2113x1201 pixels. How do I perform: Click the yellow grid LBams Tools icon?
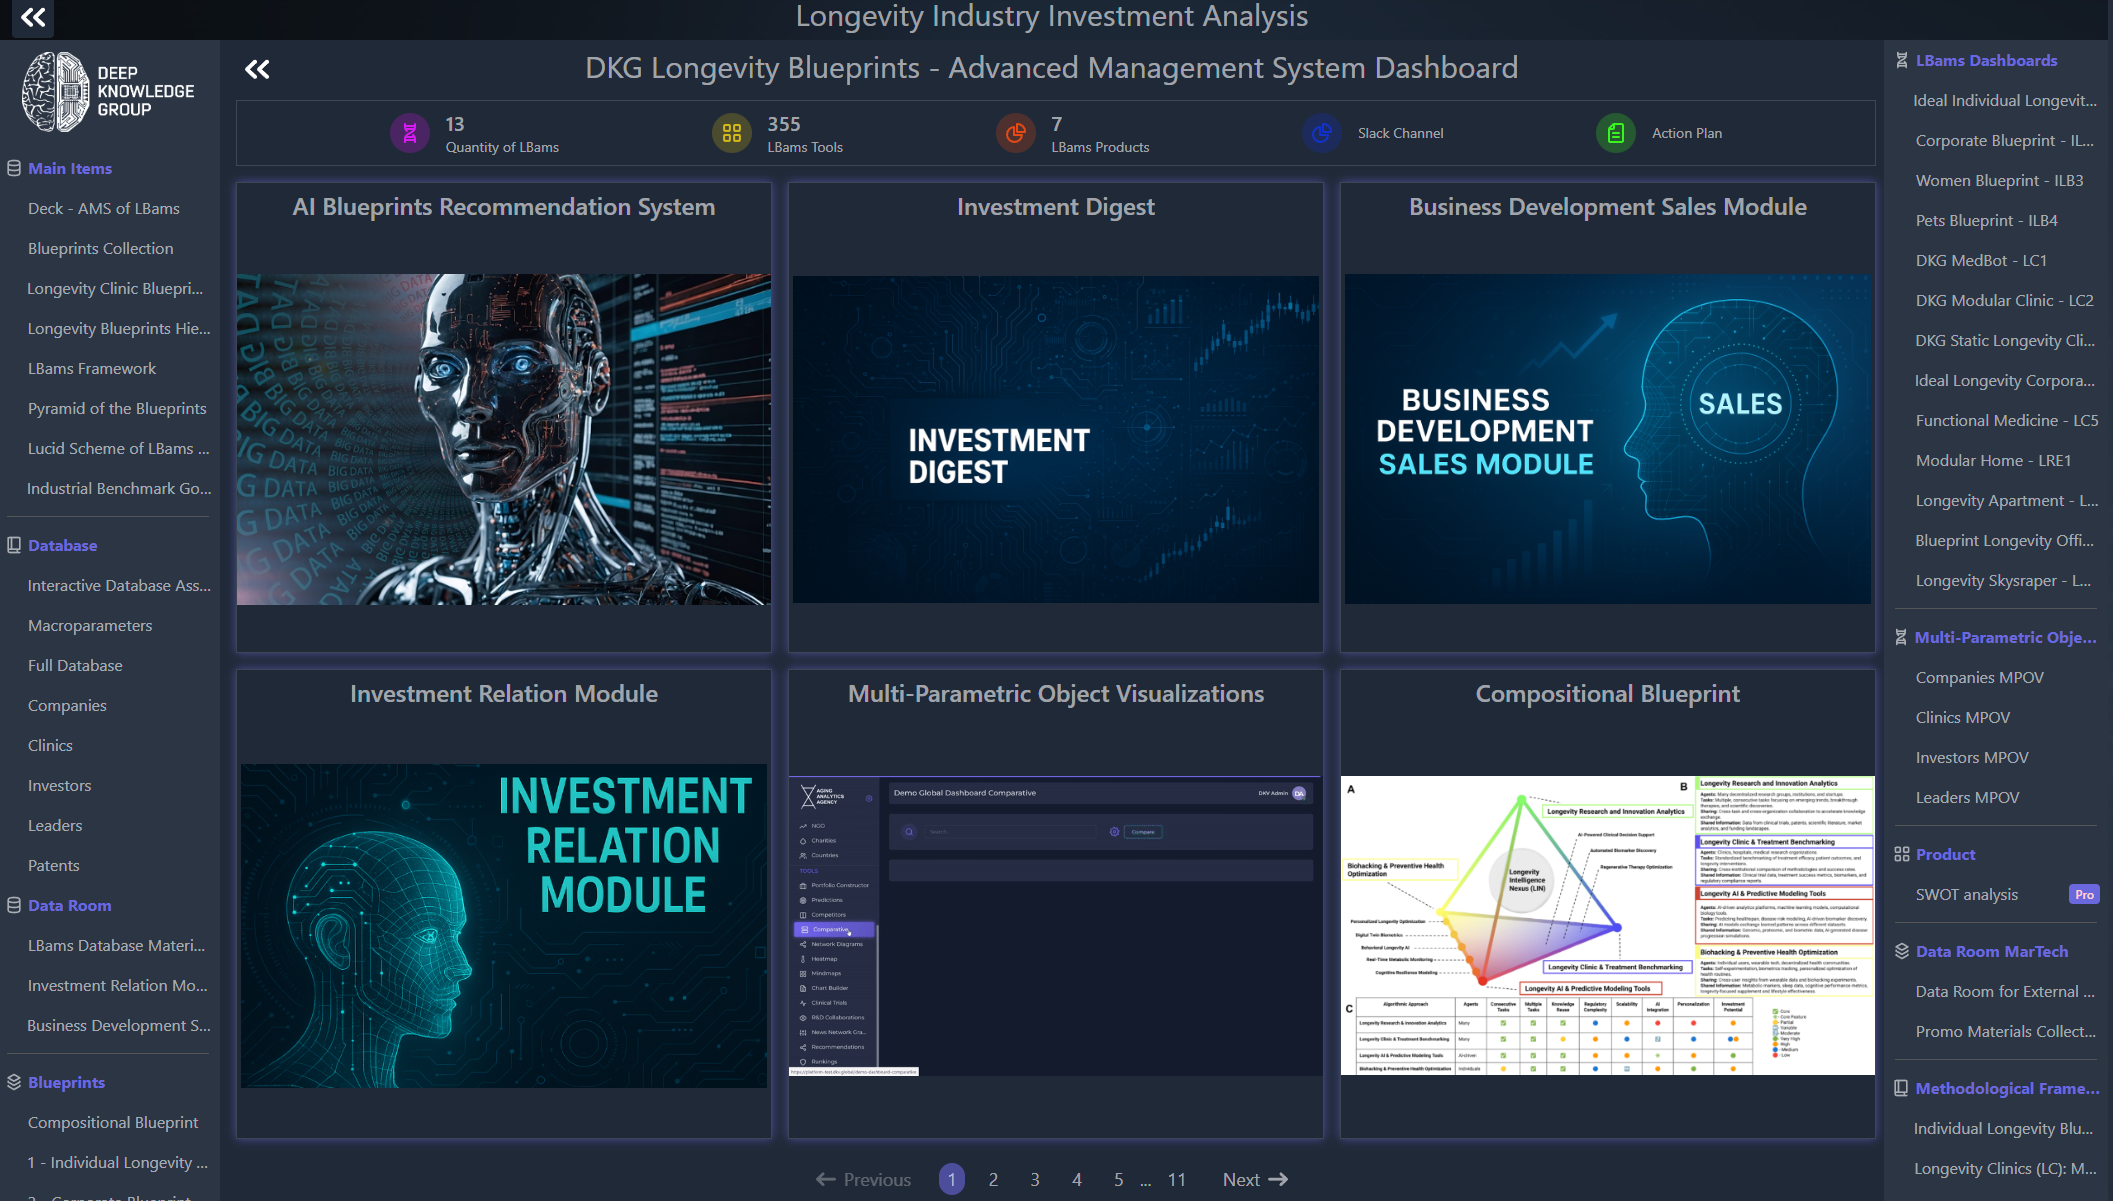(x=731, y=133)
